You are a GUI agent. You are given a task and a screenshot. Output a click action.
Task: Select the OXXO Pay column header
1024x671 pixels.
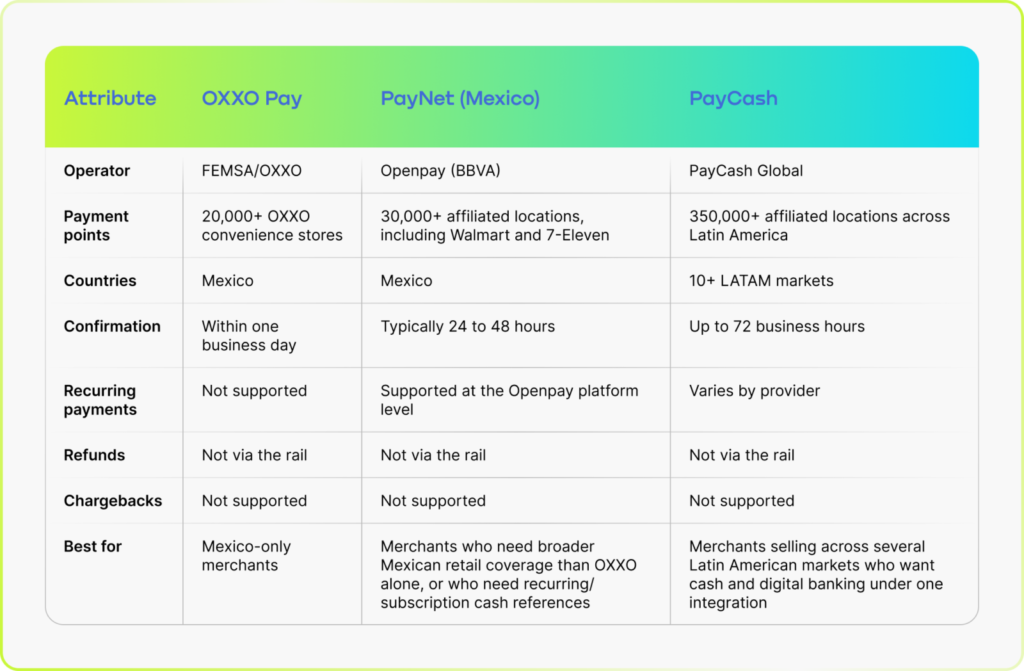(x=251, y=99)
